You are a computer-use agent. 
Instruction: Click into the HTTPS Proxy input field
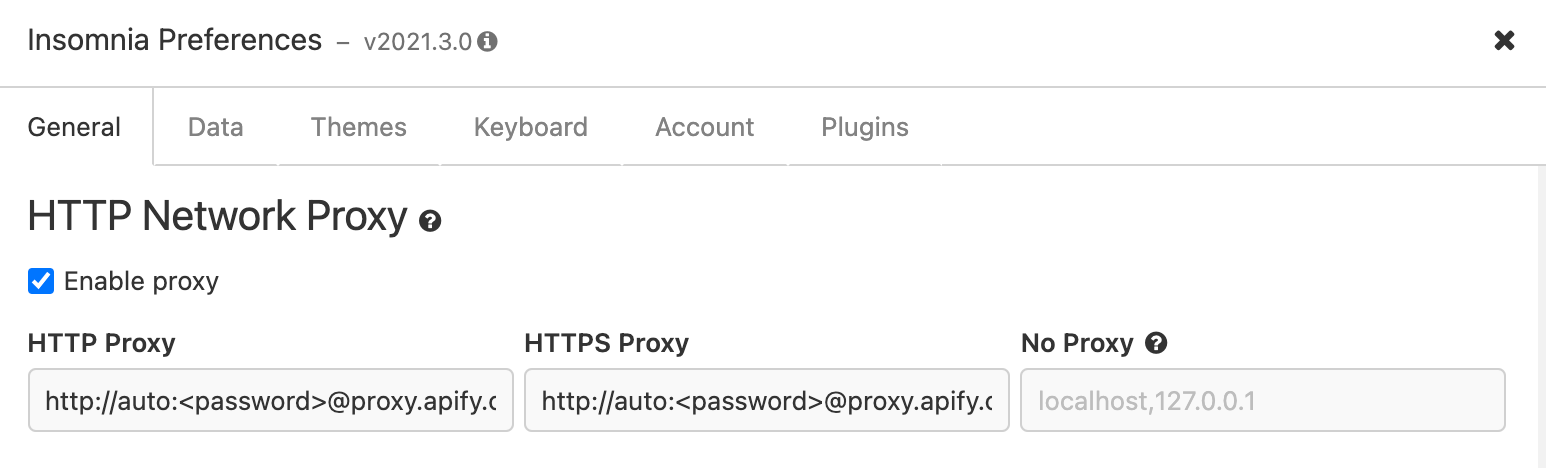point(766,401)
